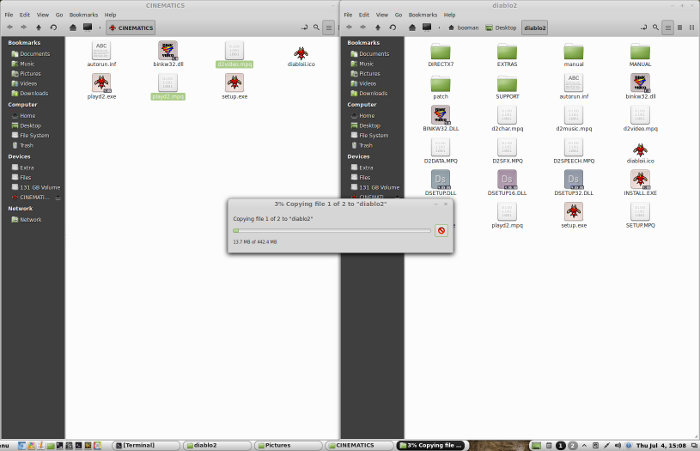Viewport: 700px width, 451px height.
Task: Select DSETUP32.DLL in diablo2 window
Action: point(574,183)
